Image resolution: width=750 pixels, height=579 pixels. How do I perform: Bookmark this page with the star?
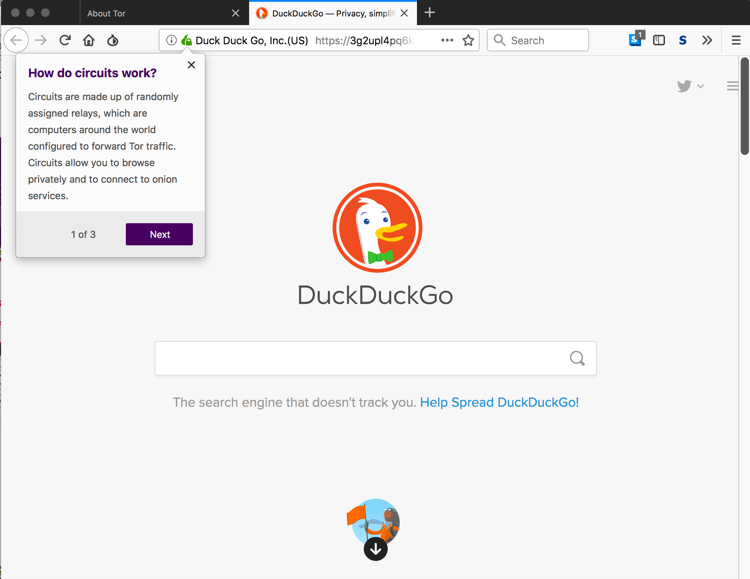tap(468, 40)
